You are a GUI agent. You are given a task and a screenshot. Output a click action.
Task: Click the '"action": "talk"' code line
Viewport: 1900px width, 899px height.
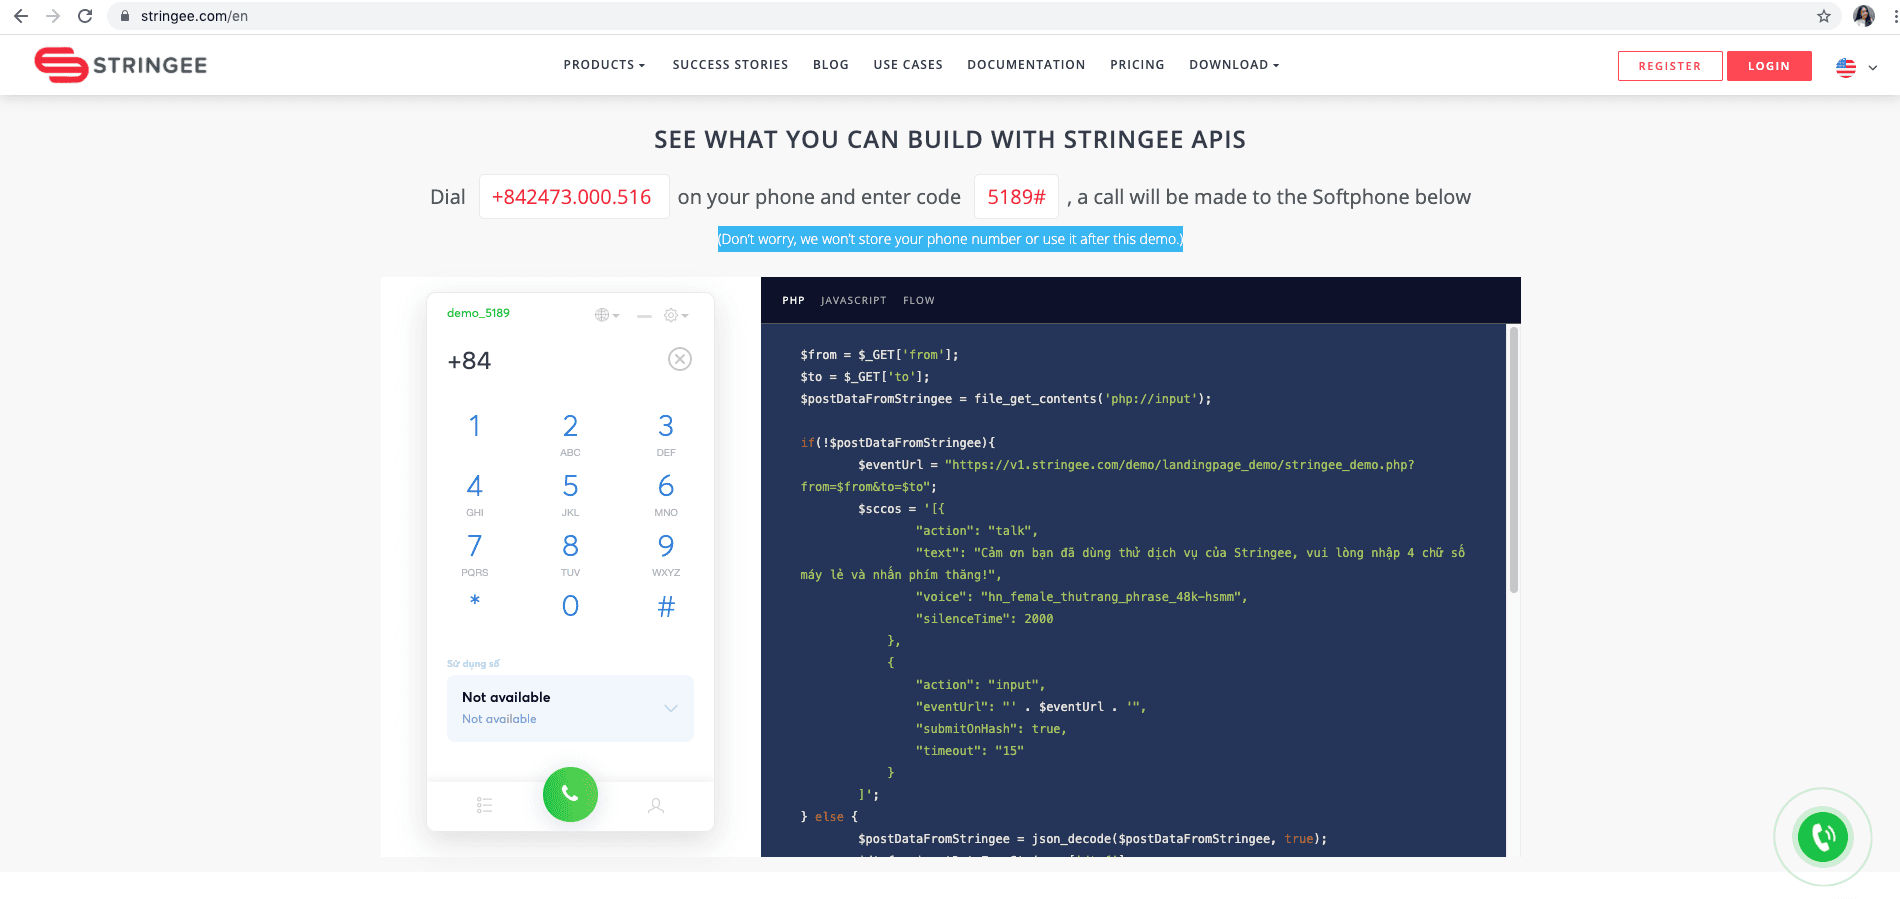tap(977, 531)
